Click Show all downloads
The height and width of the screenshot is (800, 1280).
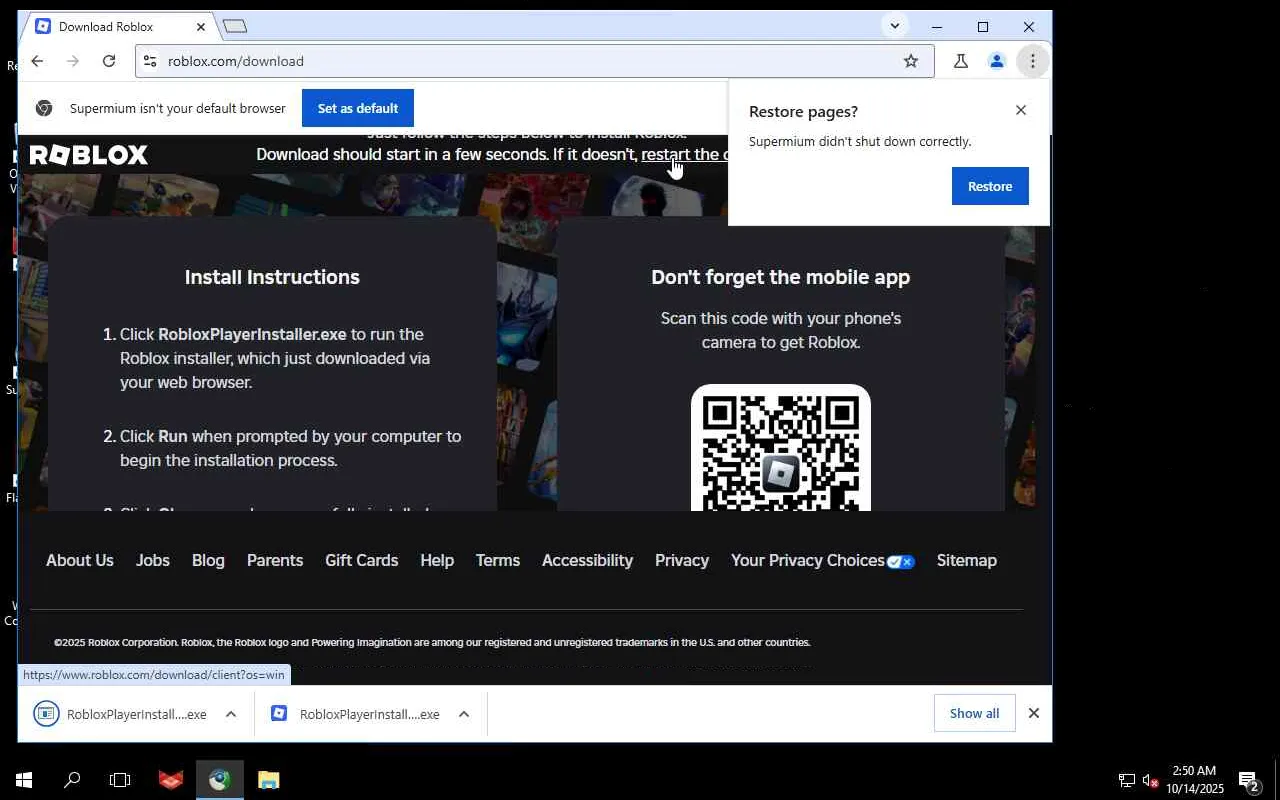[974, 713]
